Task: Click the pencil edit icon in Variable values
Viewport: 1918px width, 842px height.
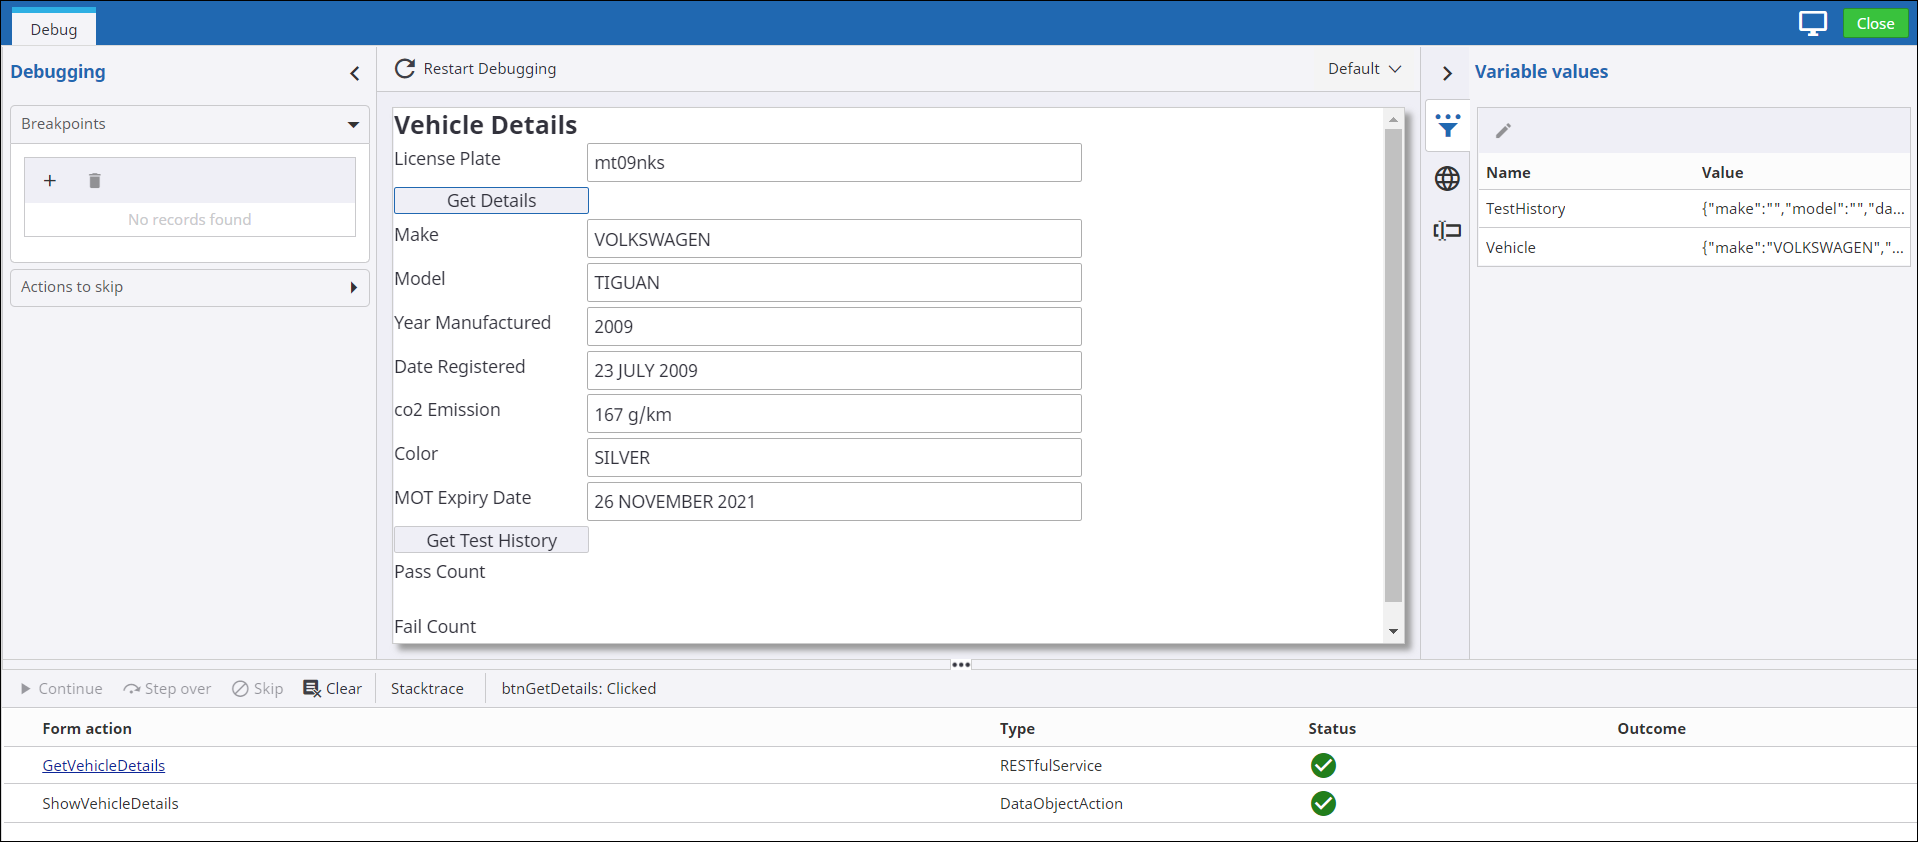Action: (1502, 131)
